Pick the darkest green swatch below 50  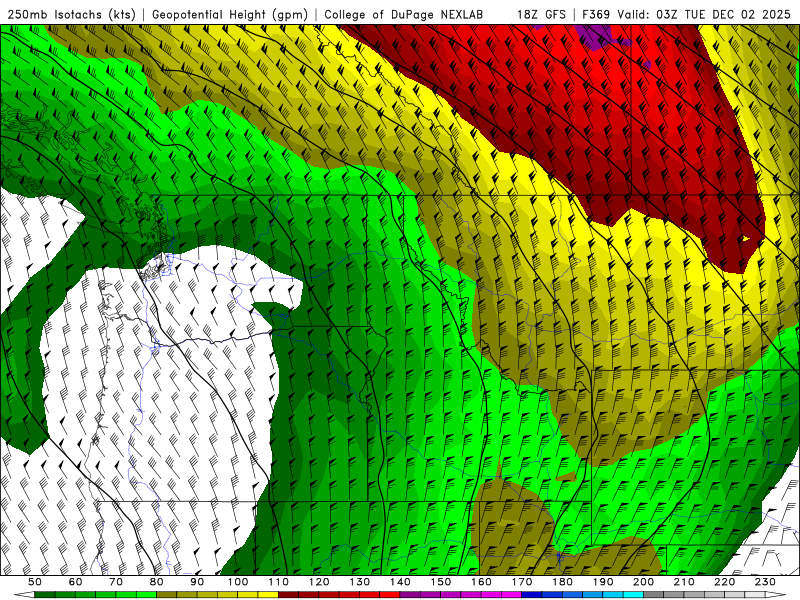[x=44, y=594]
